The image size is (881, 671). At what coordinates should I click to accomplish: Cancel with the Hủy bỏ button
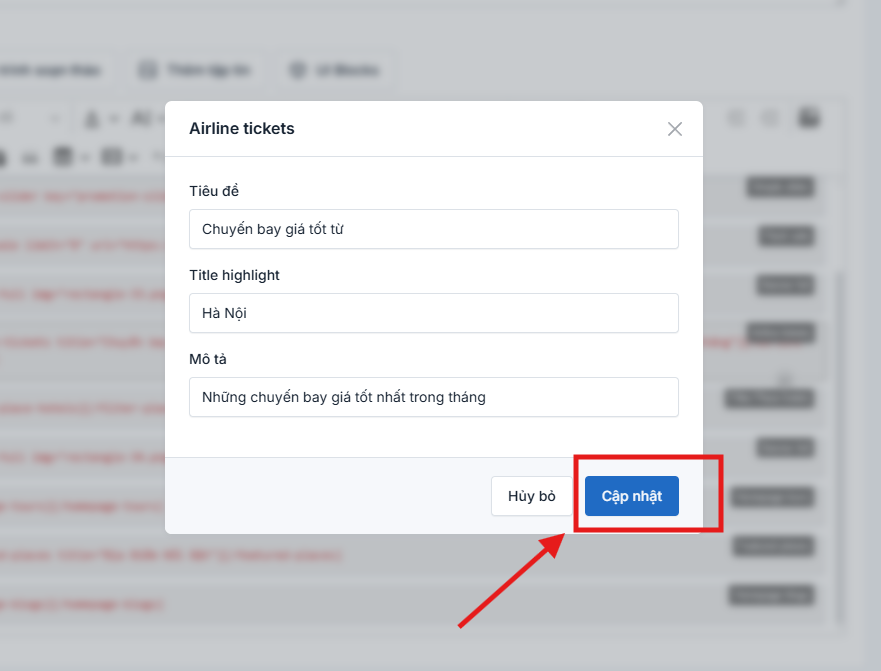[532, 496]
